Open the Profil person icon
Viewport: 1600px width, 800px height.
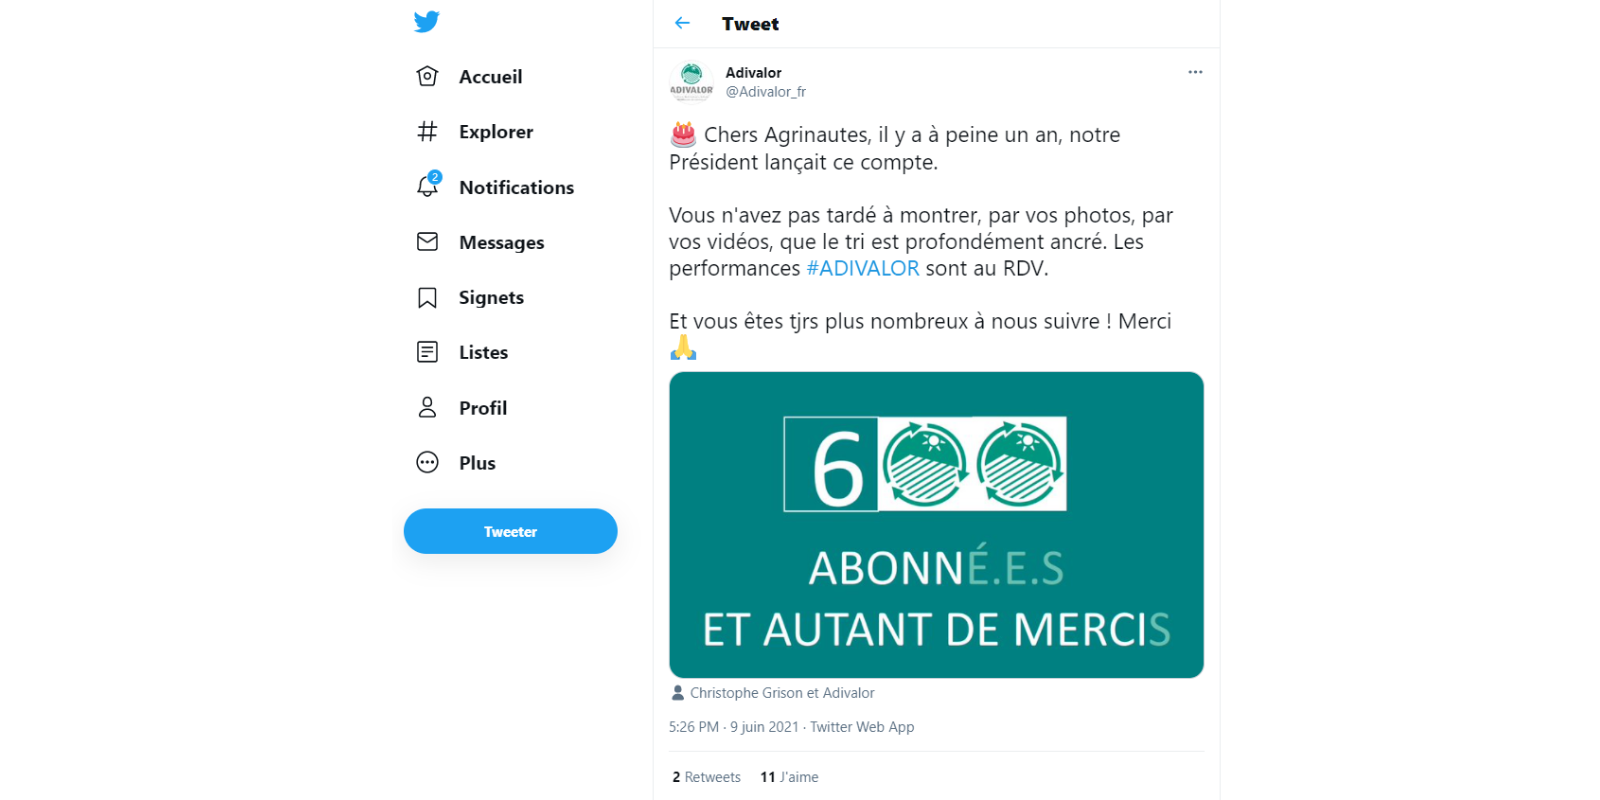427,407
